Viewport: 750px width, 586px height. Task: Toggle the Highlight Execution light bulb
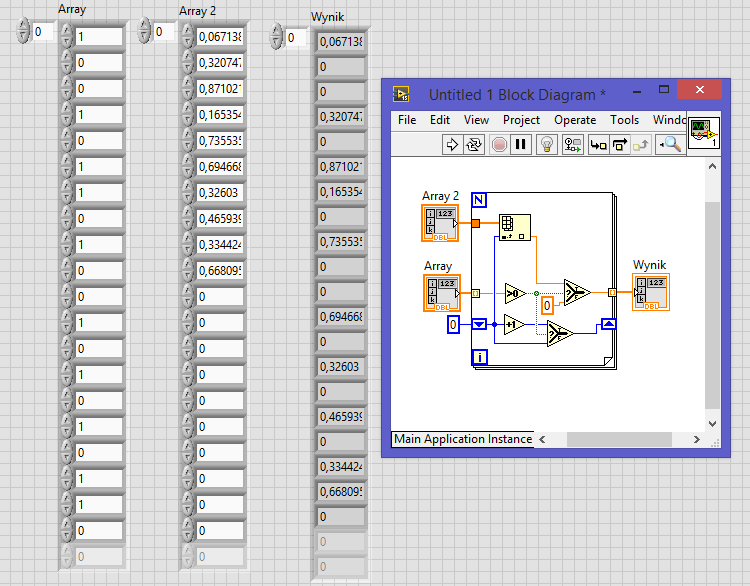[546, 144]
